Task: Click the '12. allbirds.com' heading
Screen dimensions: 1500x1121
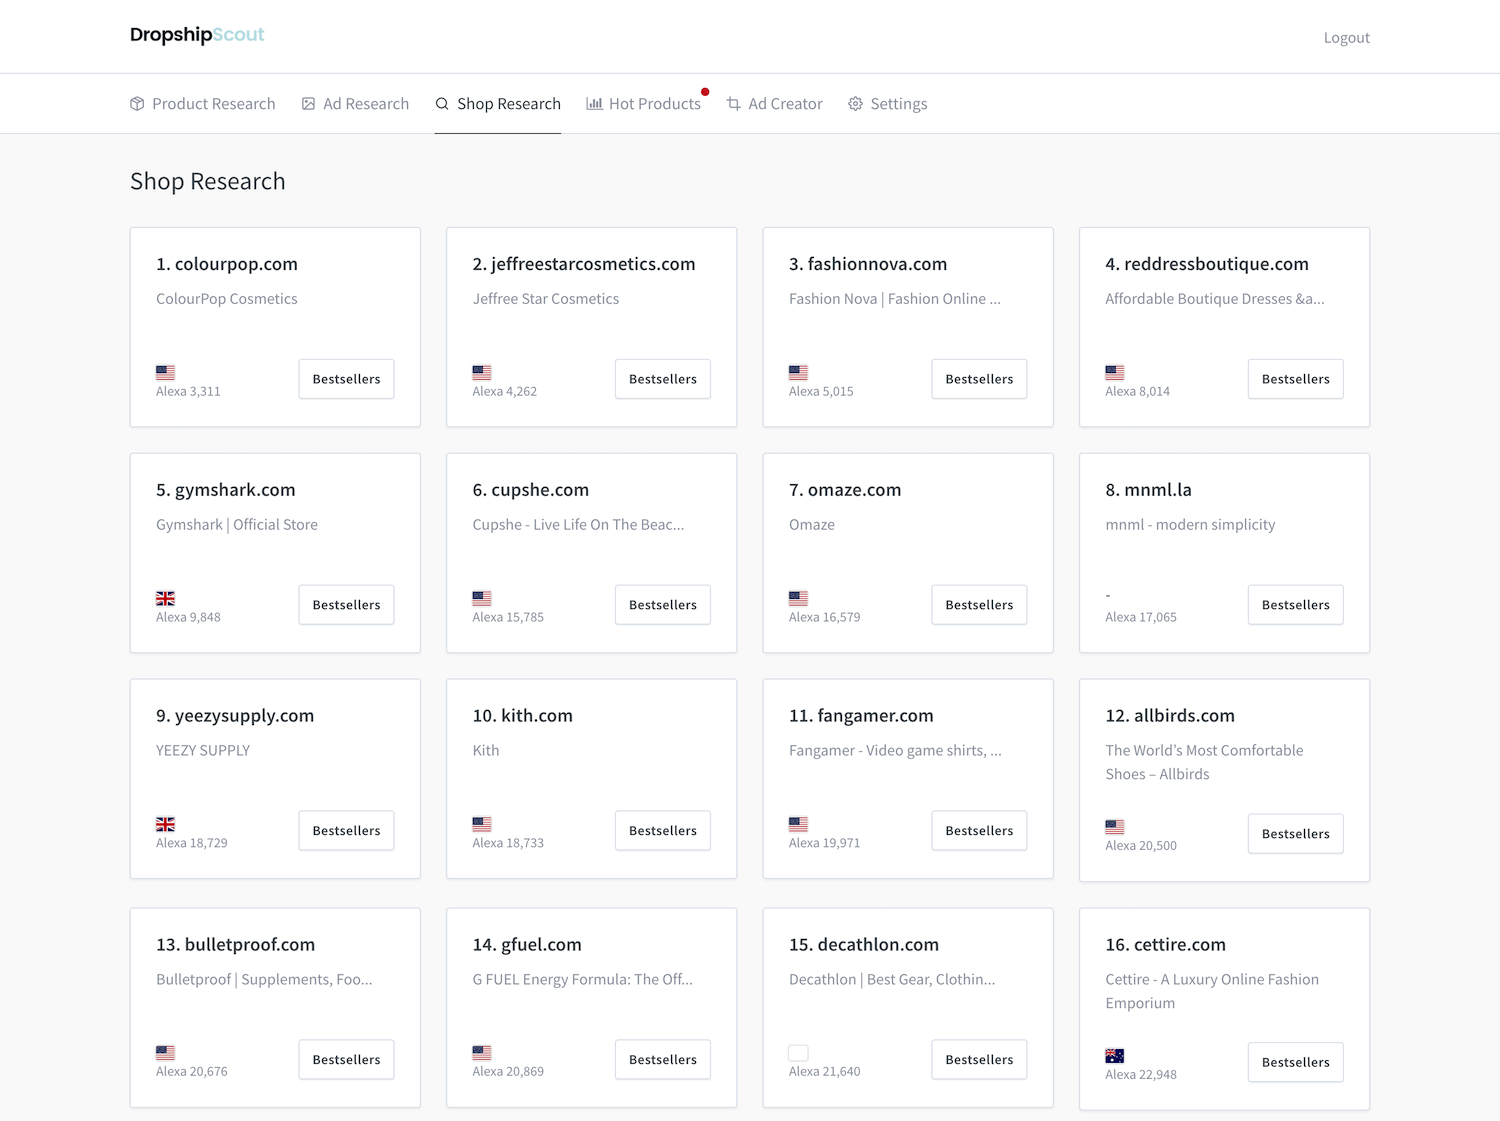Action: click(1170, 716)
